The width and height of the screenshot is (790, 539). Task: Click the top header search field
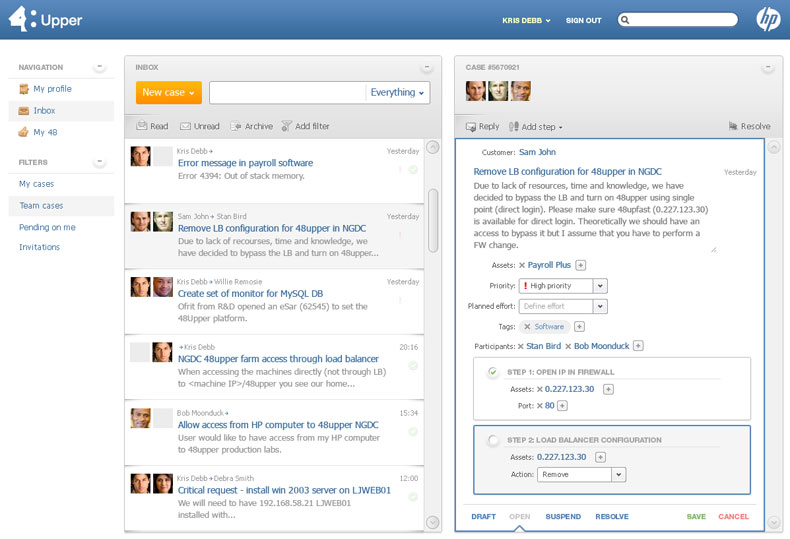click(678, 20)
